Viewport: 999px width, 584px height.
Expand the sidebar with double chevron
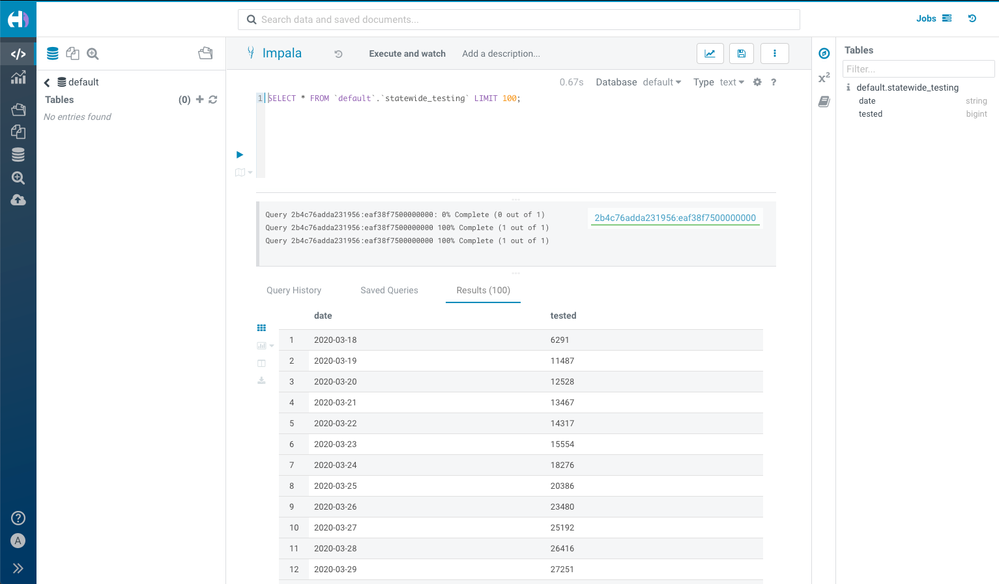click(x=18, y=568)
